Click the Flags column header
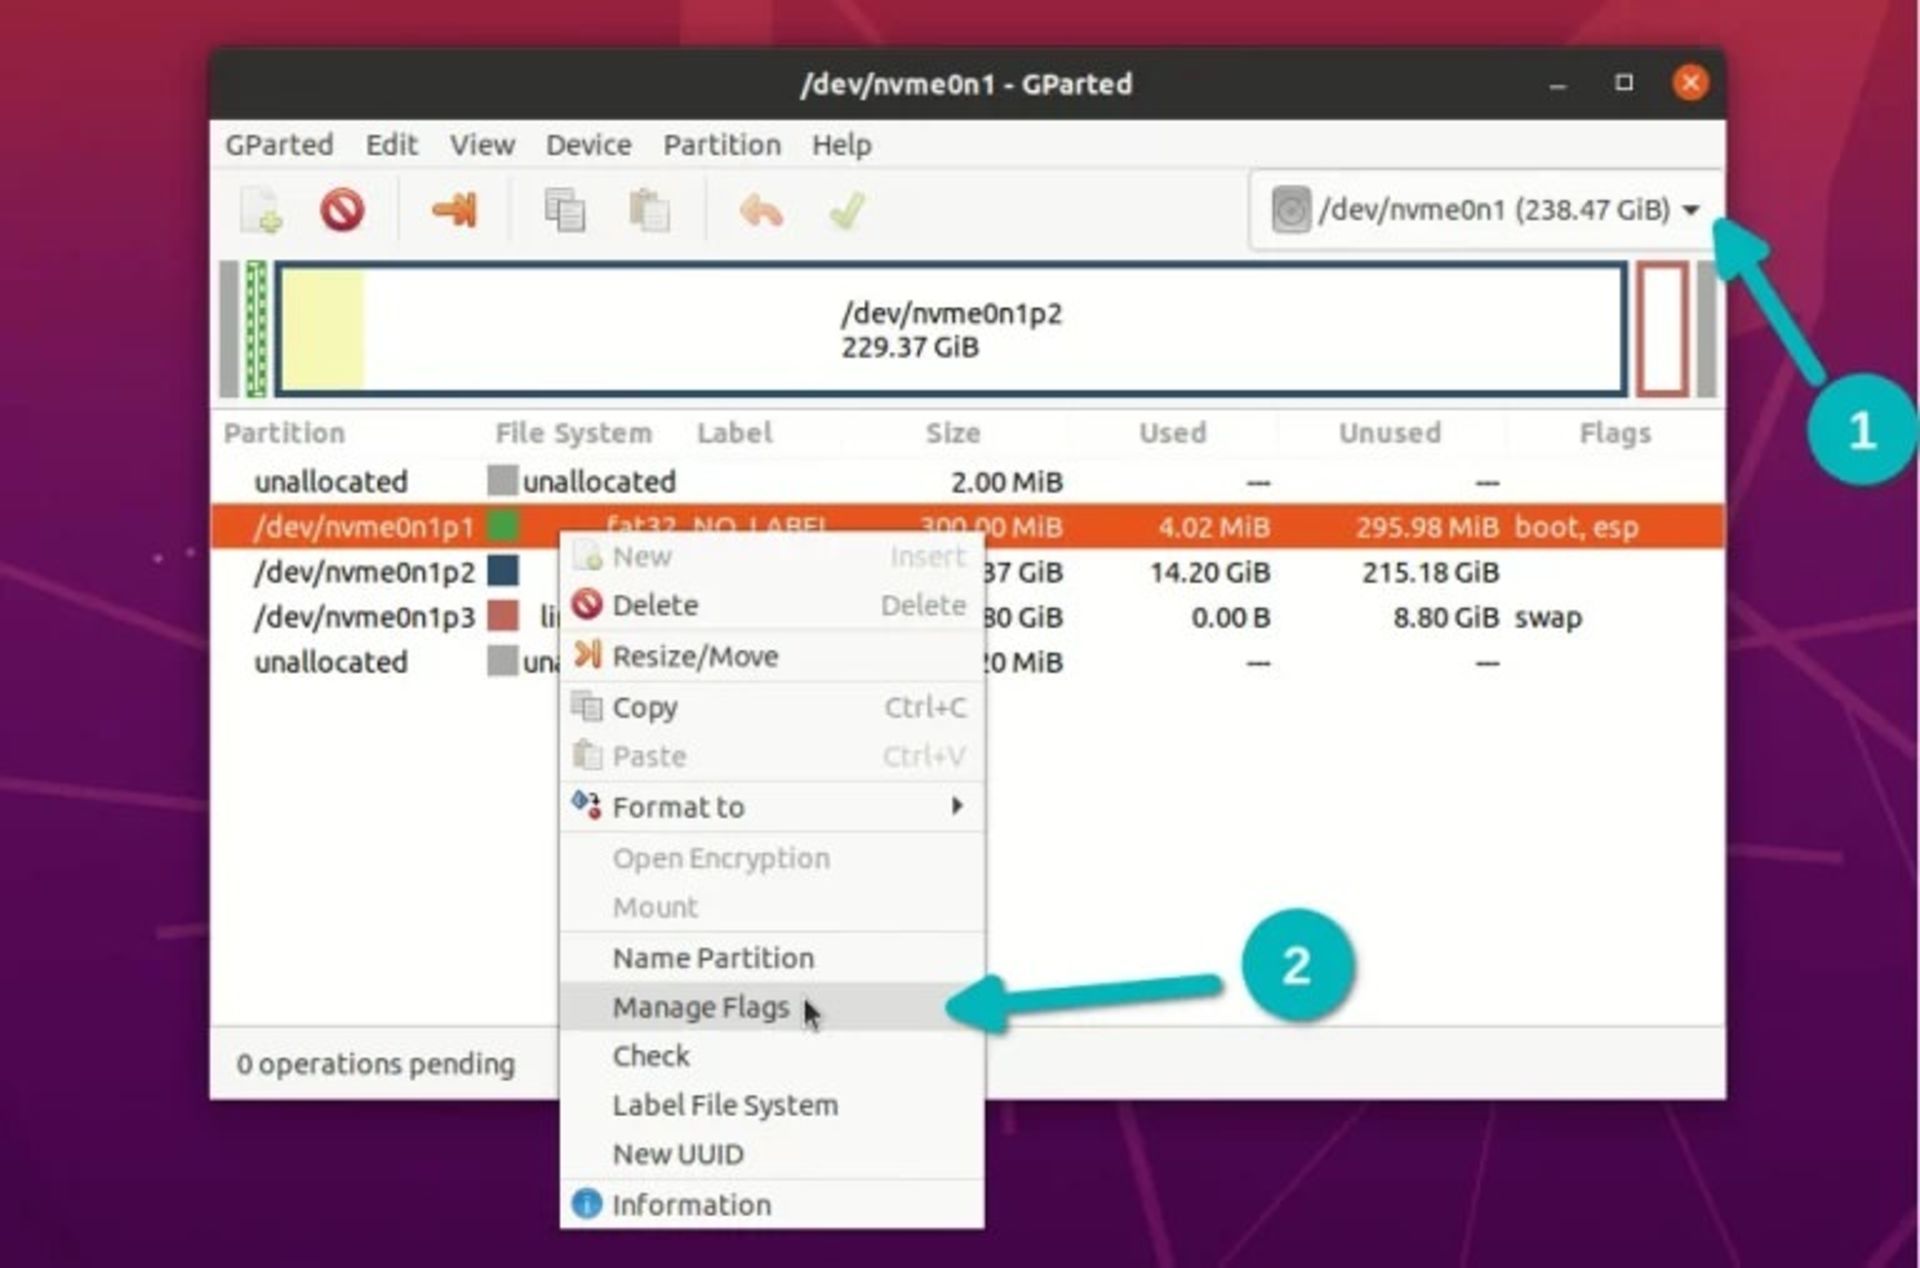This screenshot has height=1268, width=1920. (1615, 433)
